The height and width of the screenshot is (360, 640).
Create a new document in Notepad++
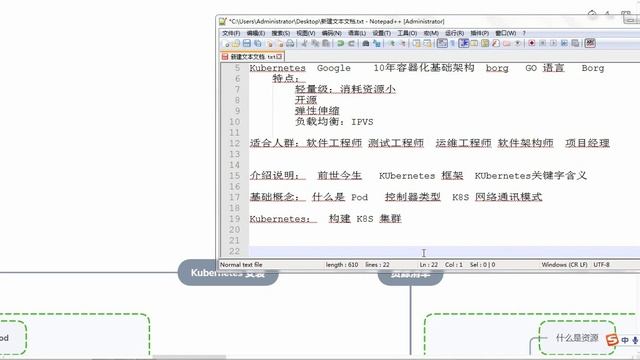click(x=227, y=43)
